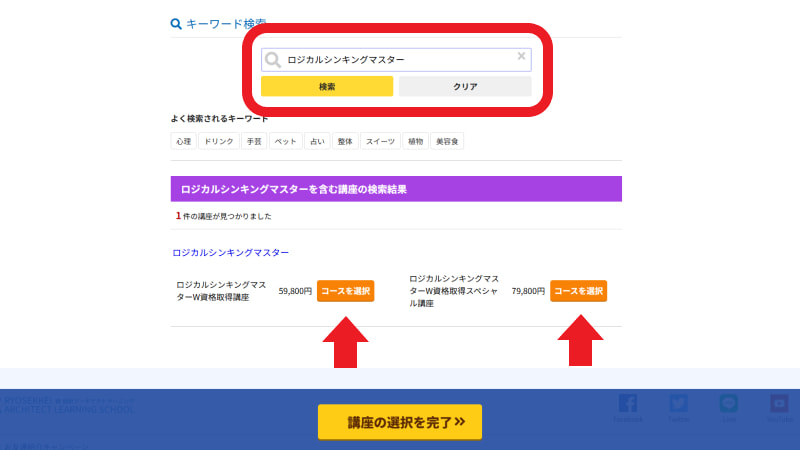Click the 1件の講座が見つかりました result count

(223, 216)
